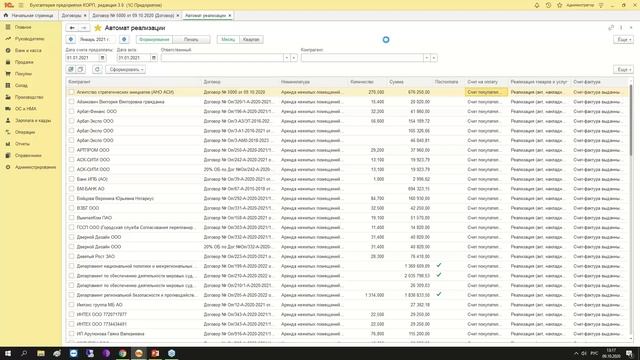Shift period to the previous month
640x360 pixels.
(71, 40)
